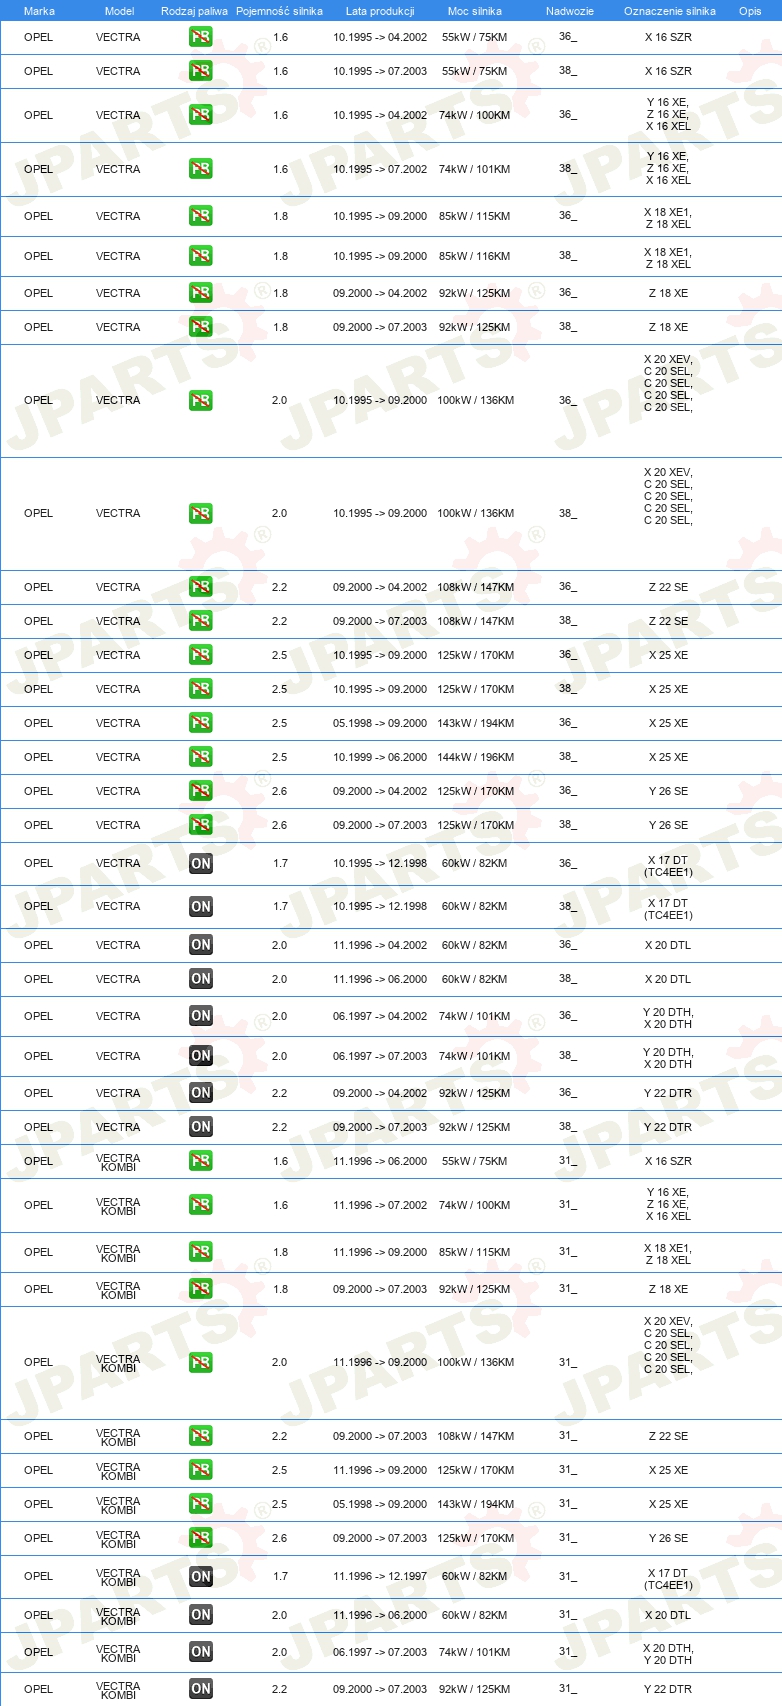Click Vectra Kombi X 25 XE code in 143kW row

[x=668, y=1504]
